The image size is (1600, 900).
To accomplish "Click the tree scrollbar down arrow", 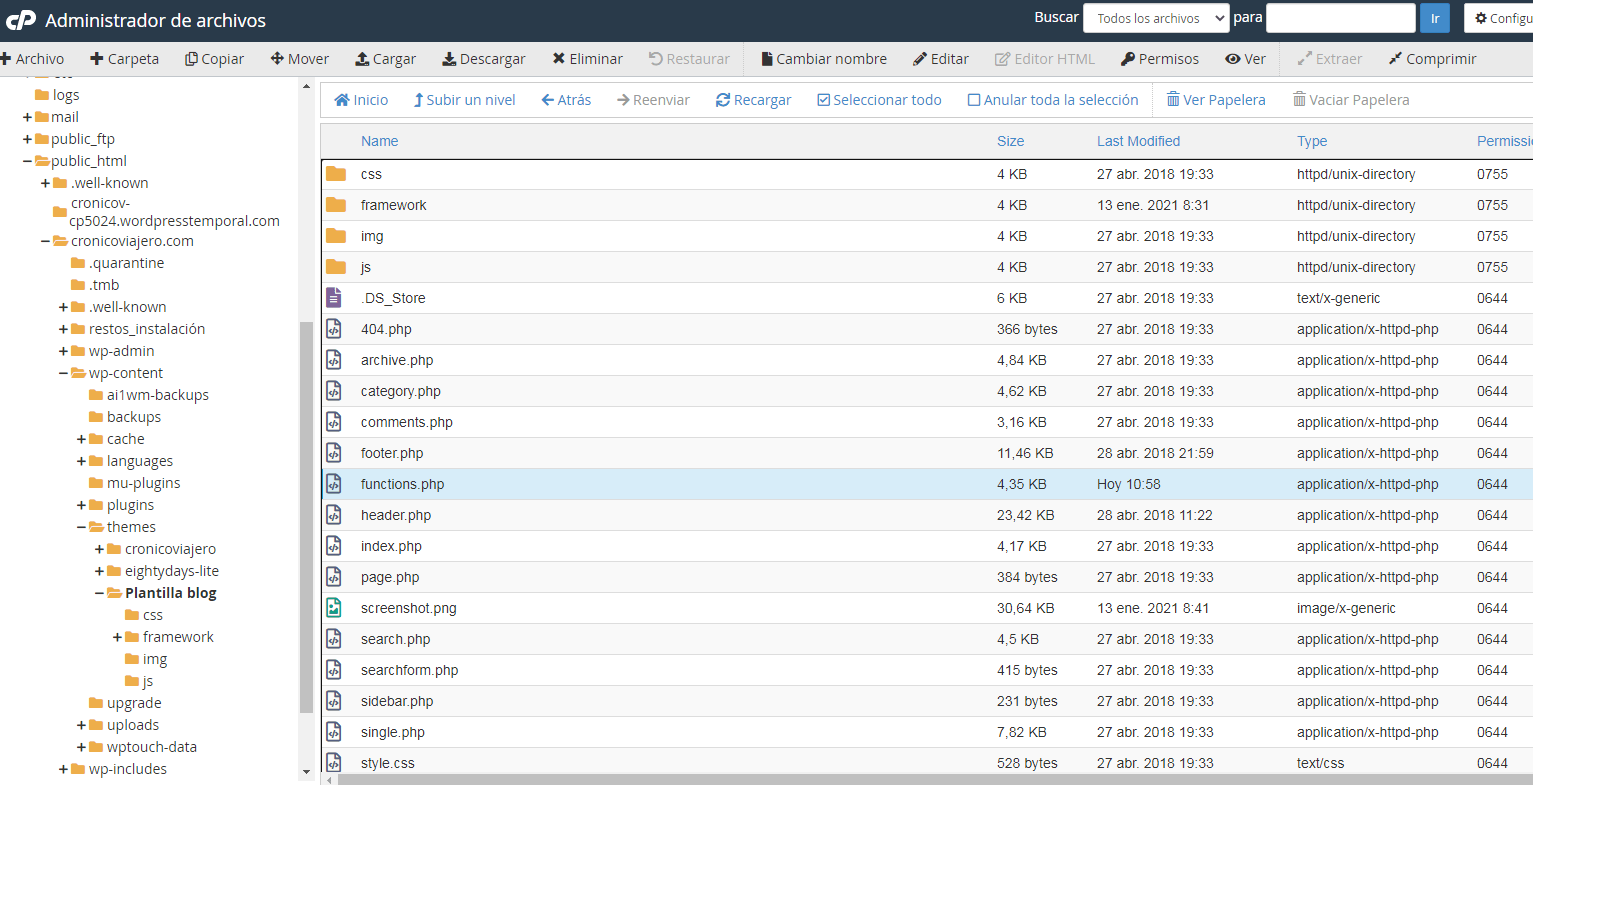I will (306, 772).
